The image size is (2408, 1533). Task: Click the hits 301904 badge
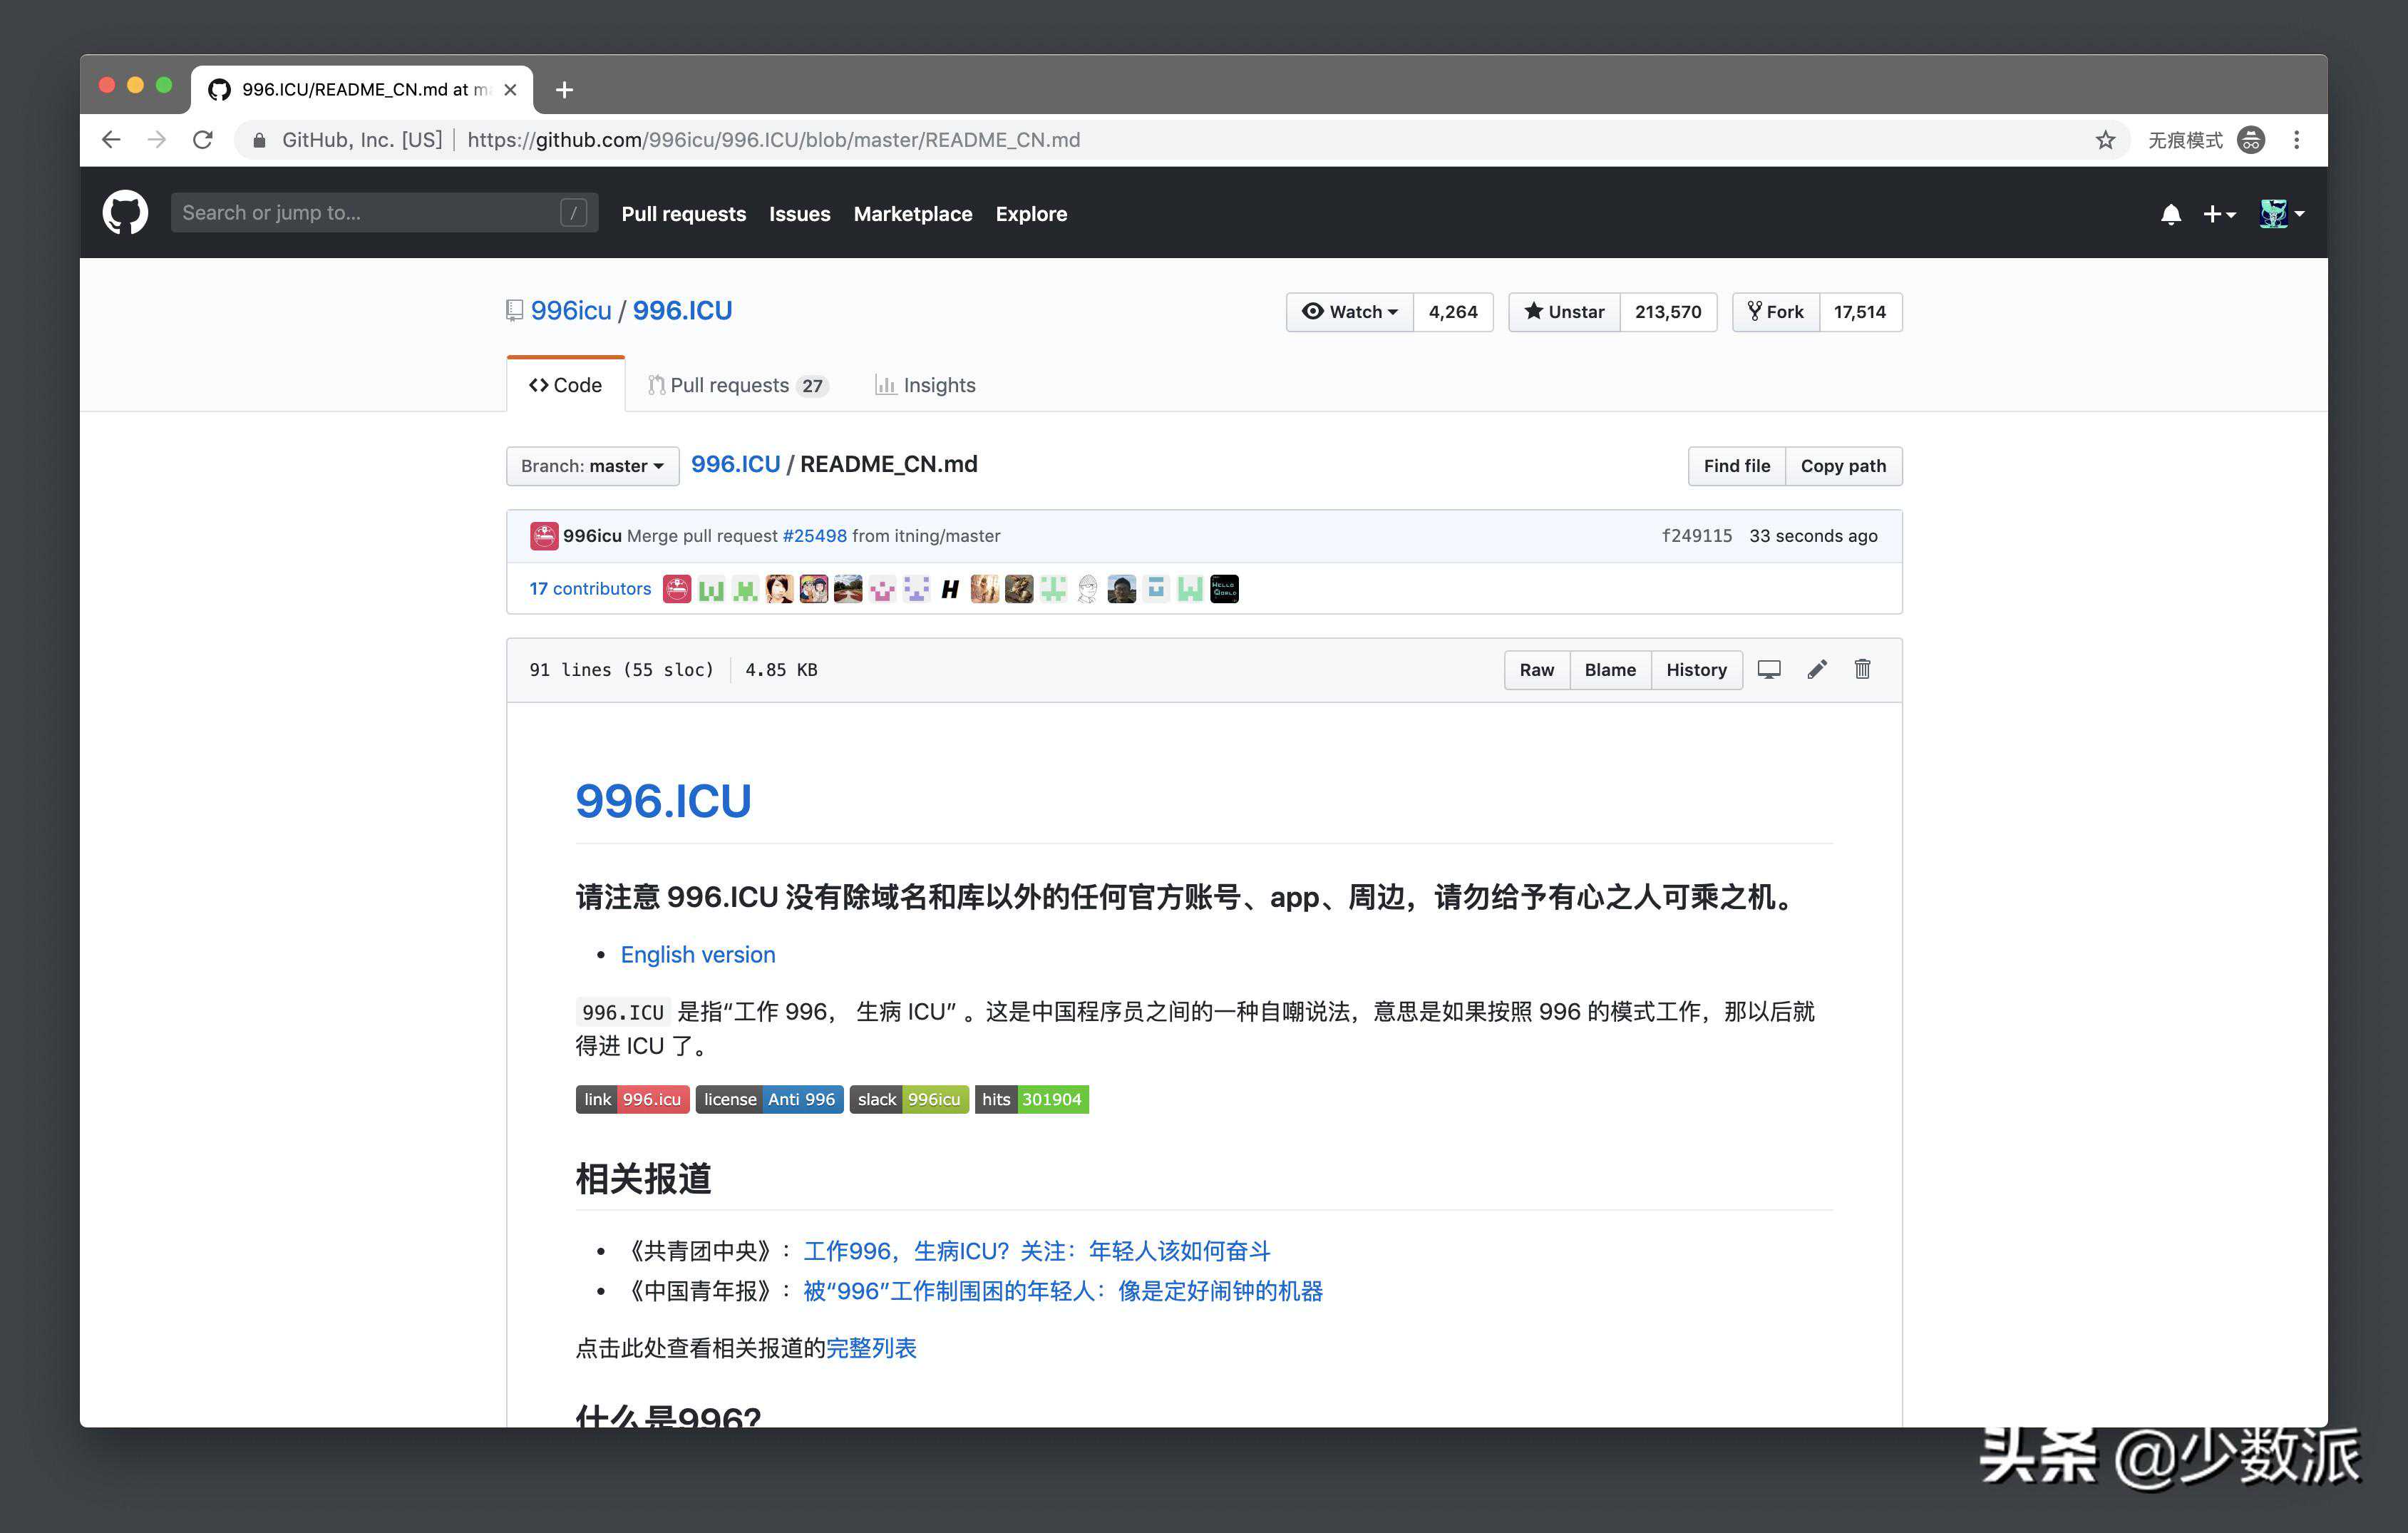point(1031,1099)
